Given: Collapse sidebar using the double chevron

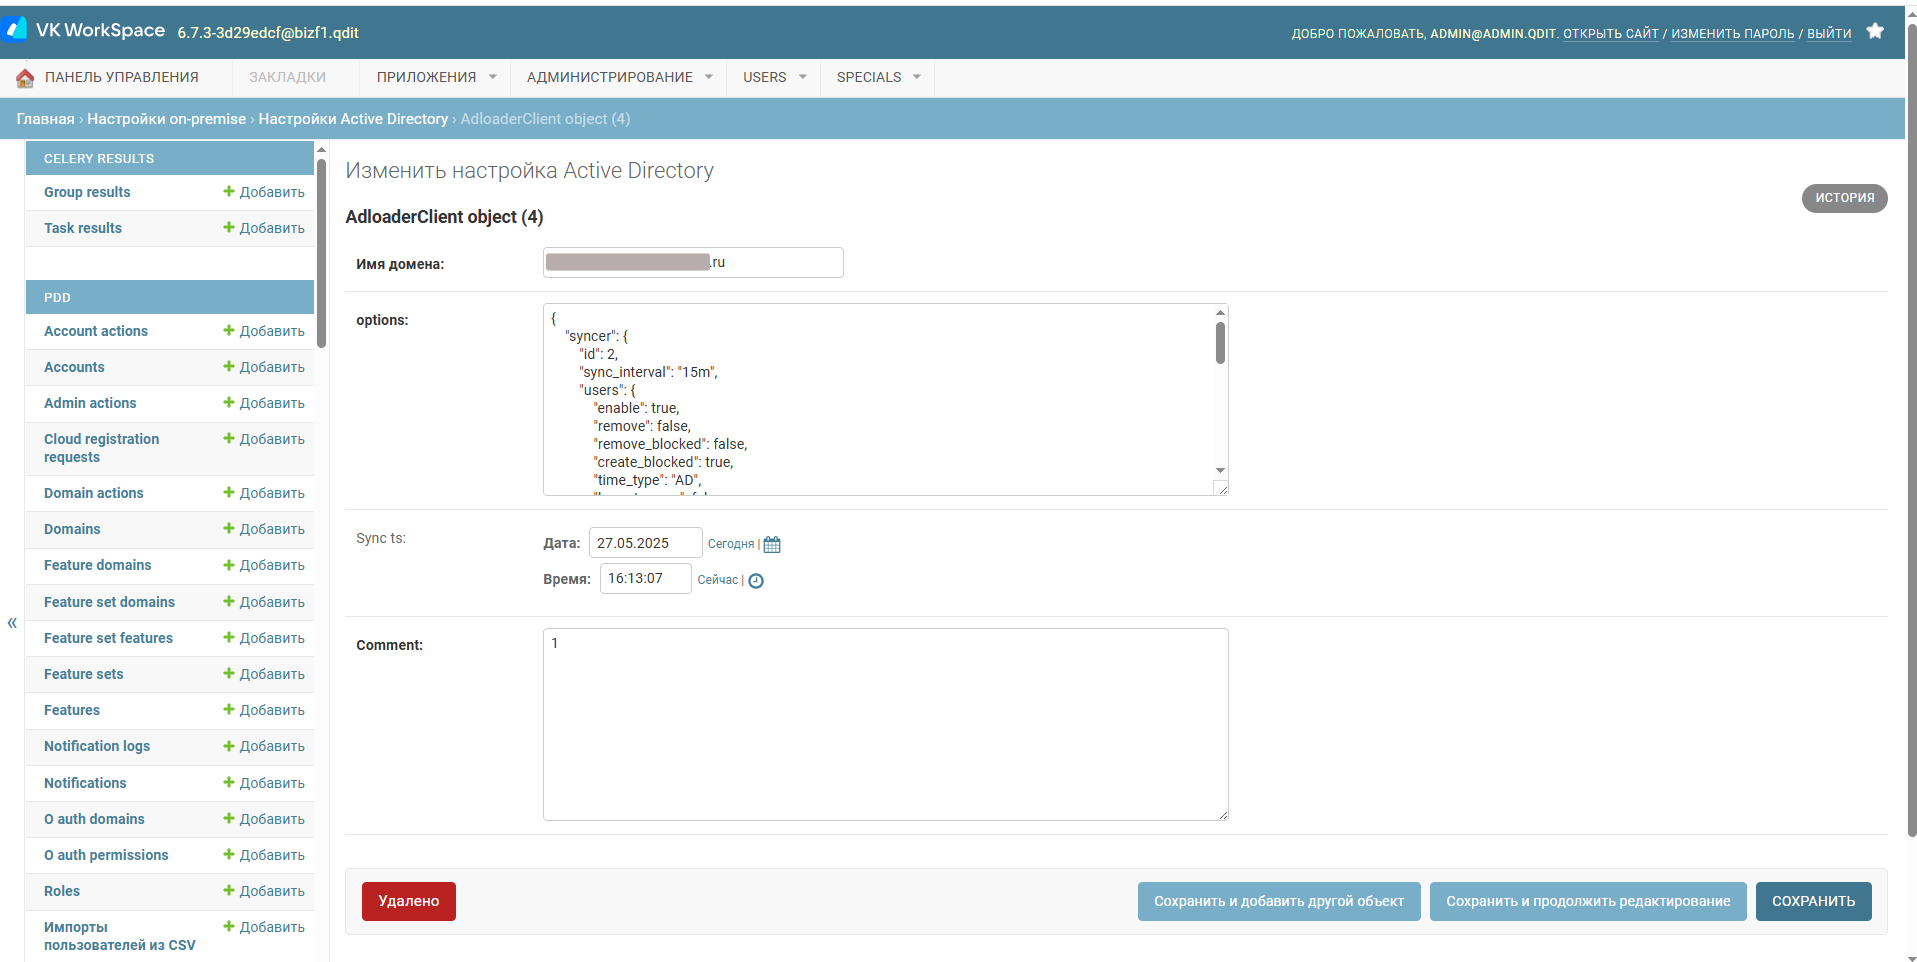Looking at the screenshot, I should pos(12,623).
